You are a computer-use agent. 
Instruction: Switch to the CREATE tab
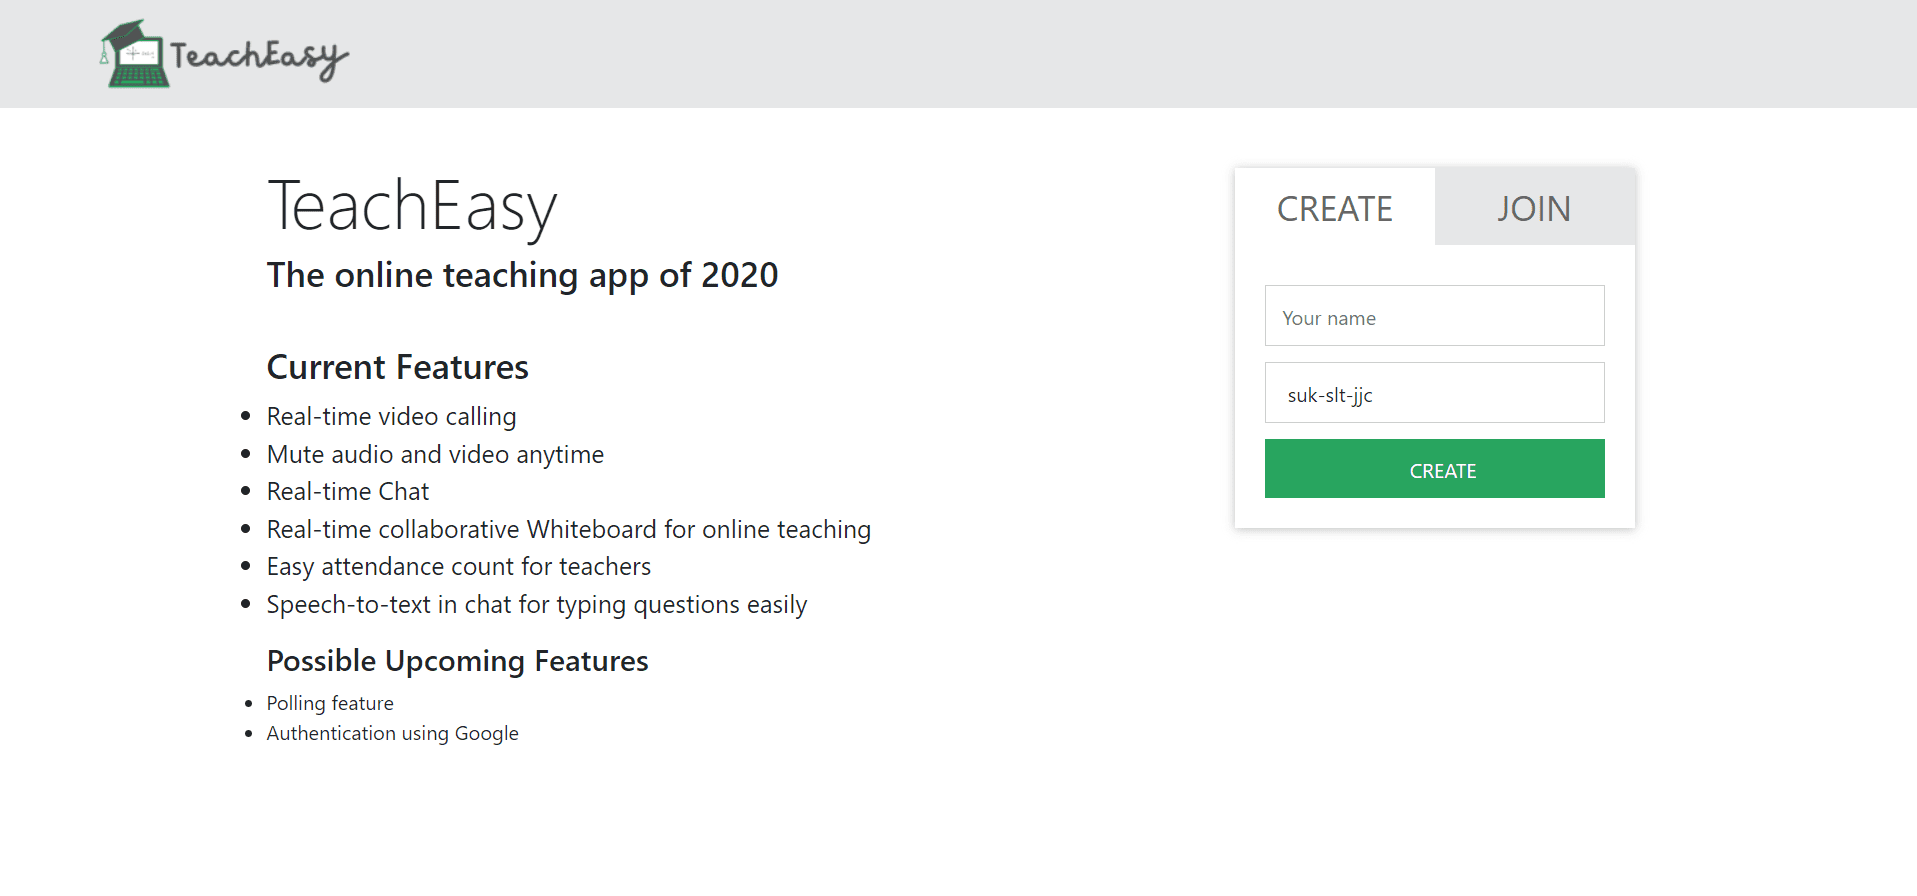[1334, 208]
